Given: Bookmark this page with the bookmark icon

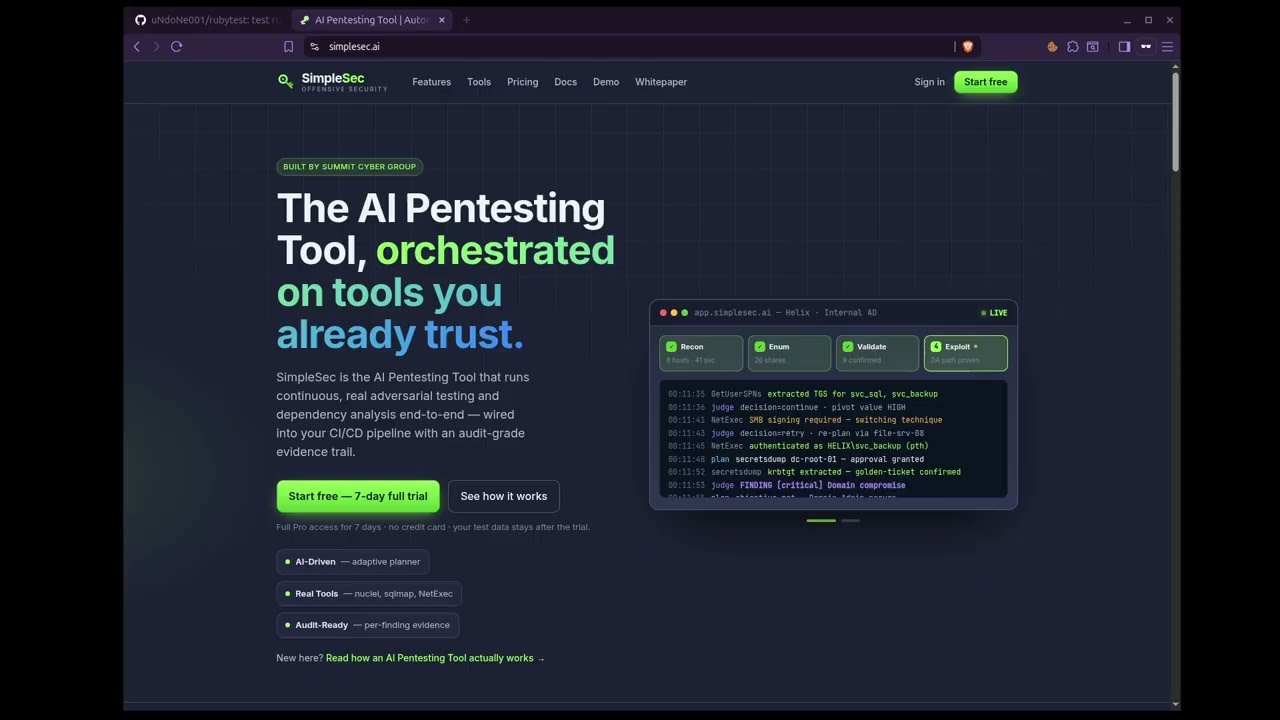Looking at the screenshot, I should click(x=289, y=46).
